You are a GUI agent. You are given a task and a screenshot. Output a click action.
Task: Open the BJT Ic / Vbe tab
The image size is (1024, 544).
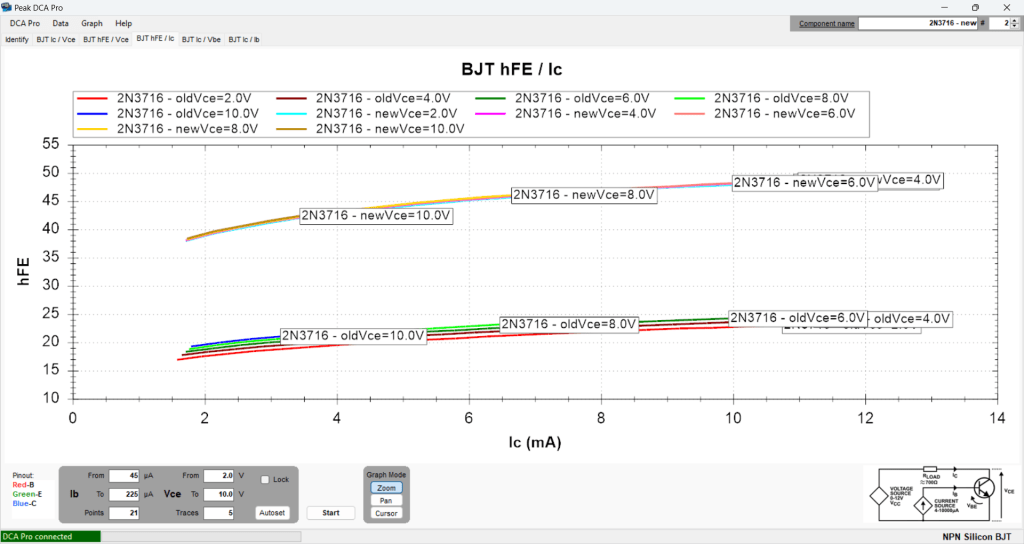(202, 39)
